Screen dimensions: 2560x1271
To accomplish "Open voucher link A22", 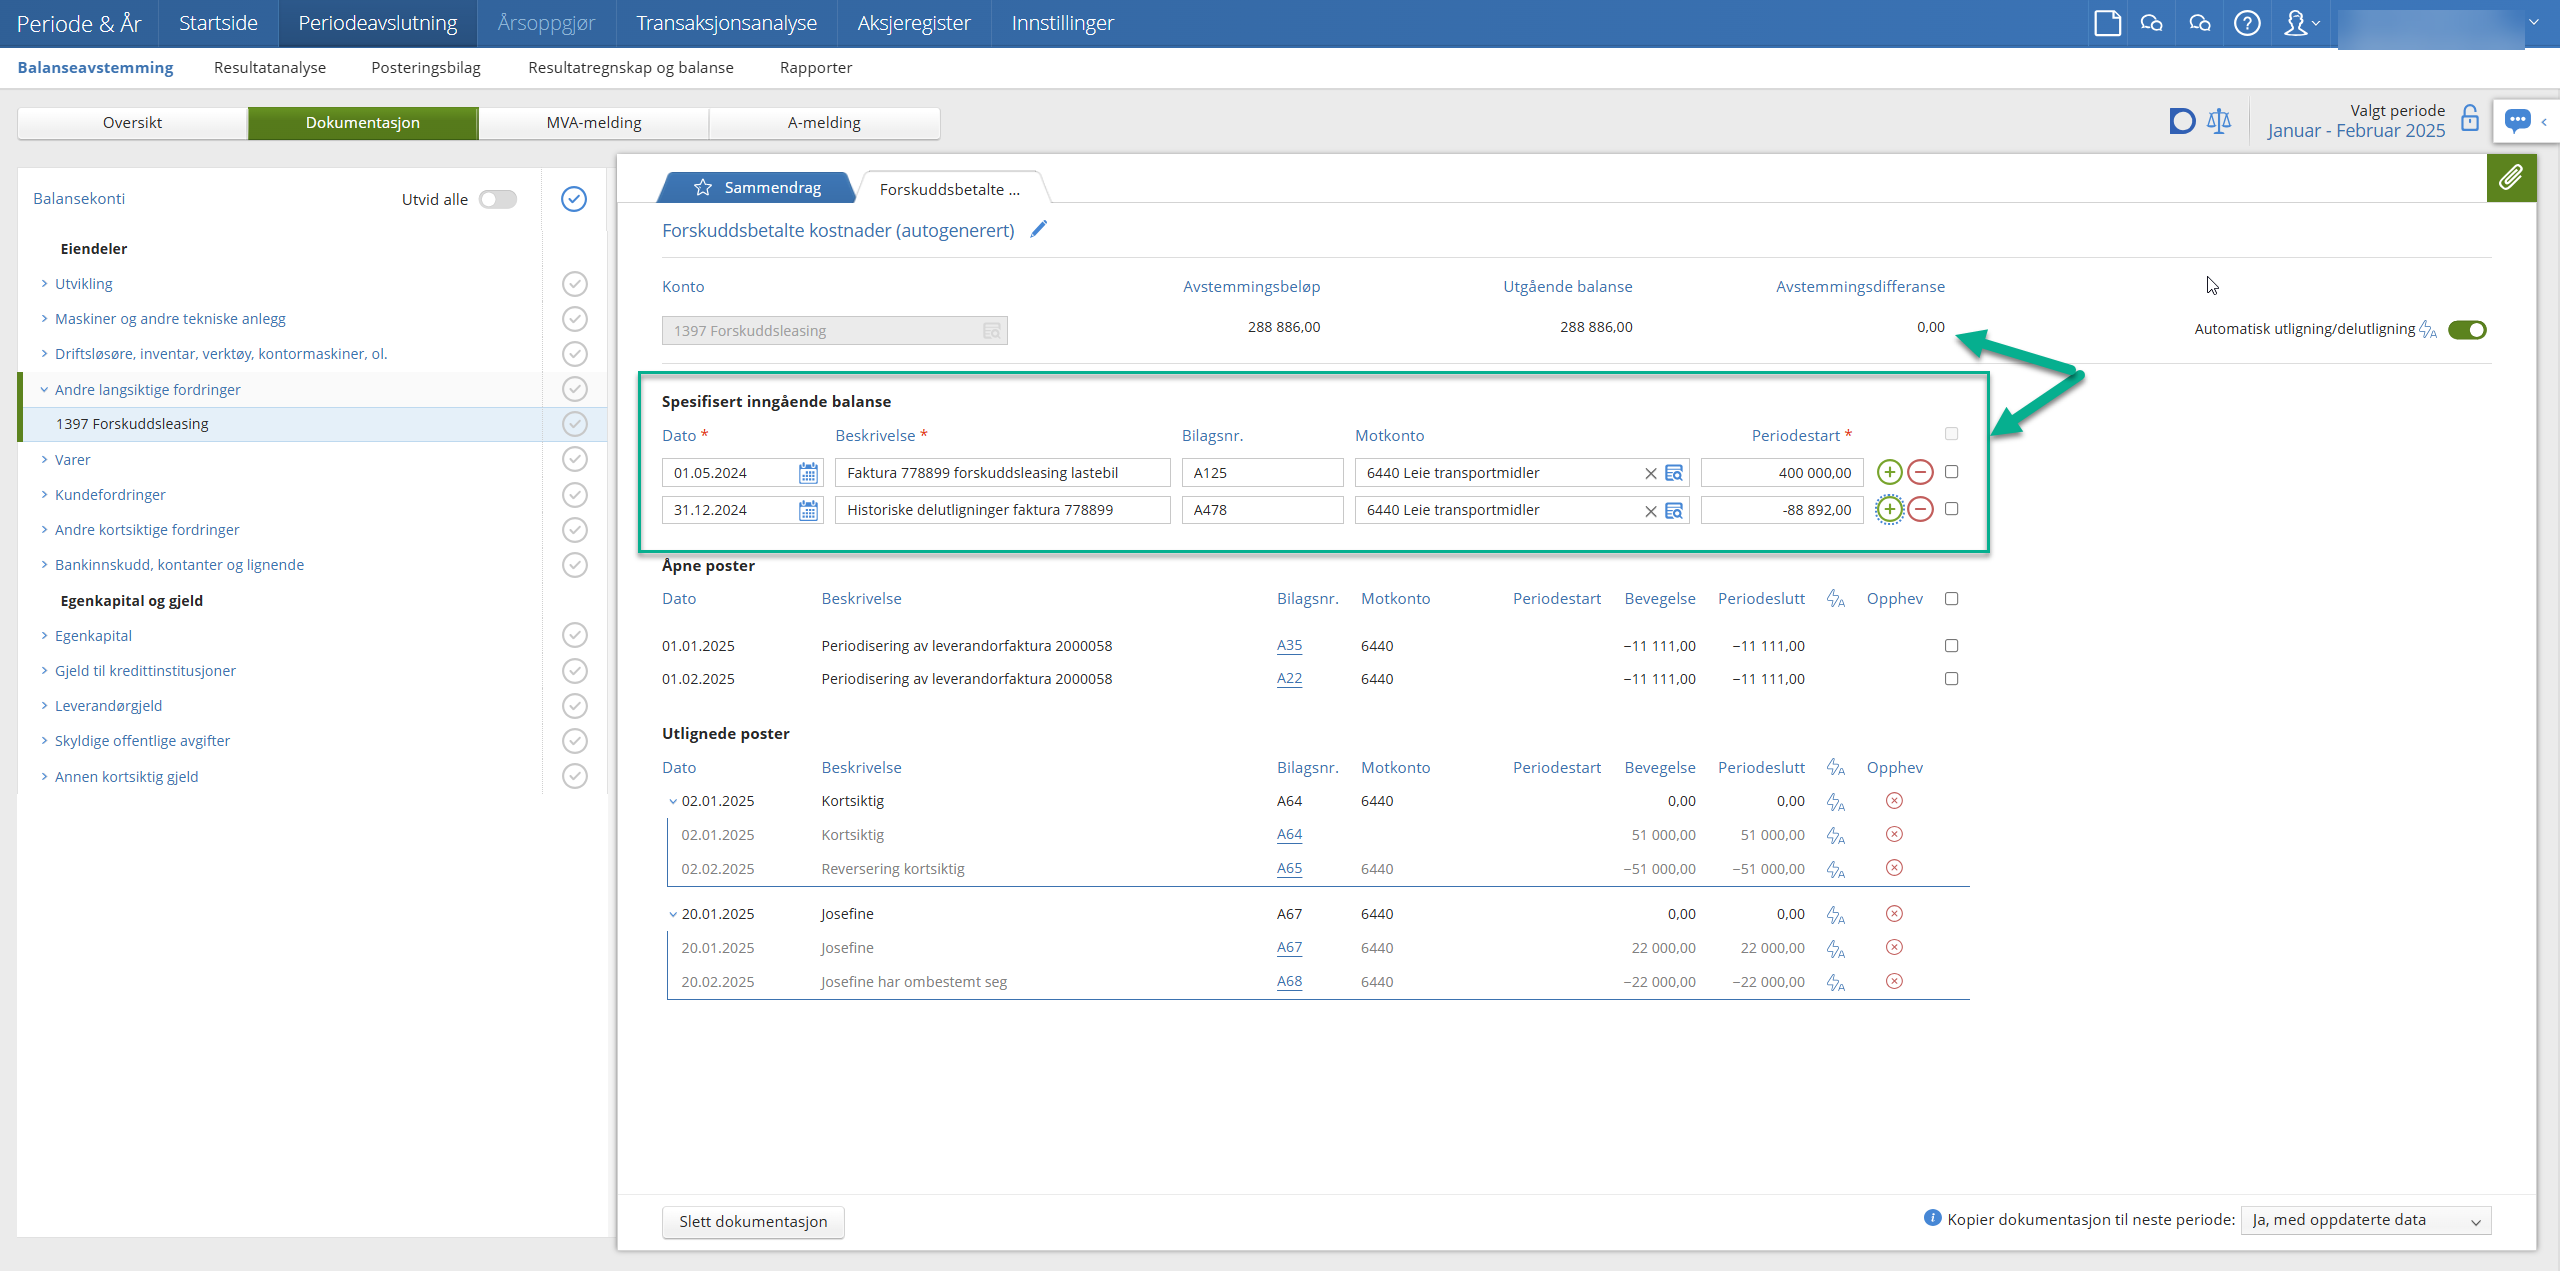I will (x=1289, y=679).
